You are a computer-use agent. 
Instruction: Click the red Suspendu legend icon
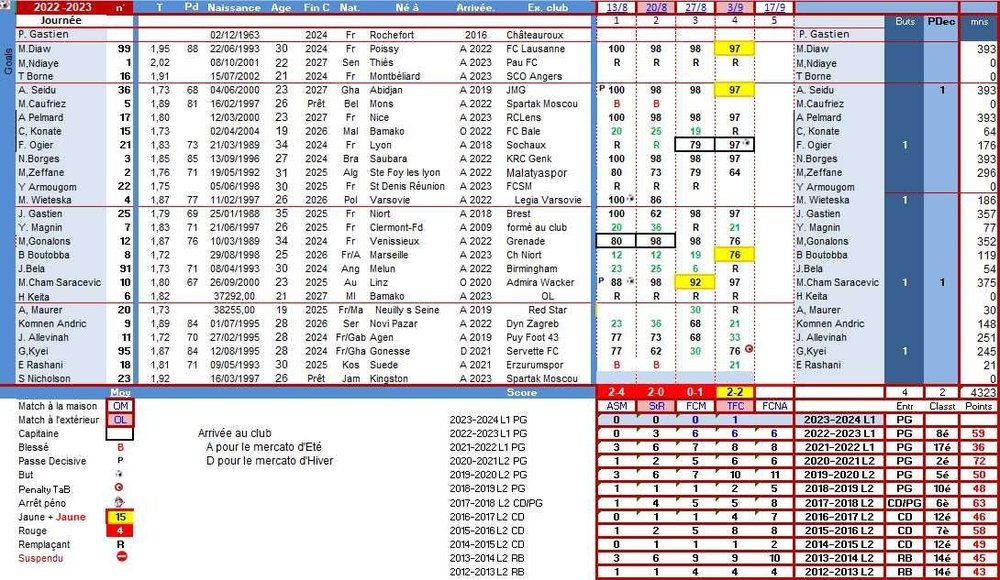pos(121,556)
